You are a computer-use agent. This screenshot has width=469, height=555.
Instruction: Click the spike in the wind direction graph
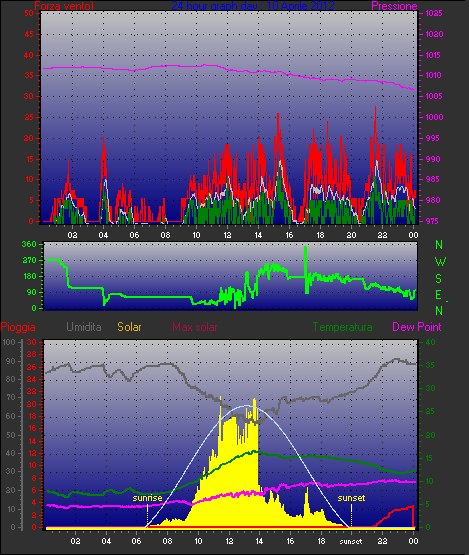[x=306, y=270]
